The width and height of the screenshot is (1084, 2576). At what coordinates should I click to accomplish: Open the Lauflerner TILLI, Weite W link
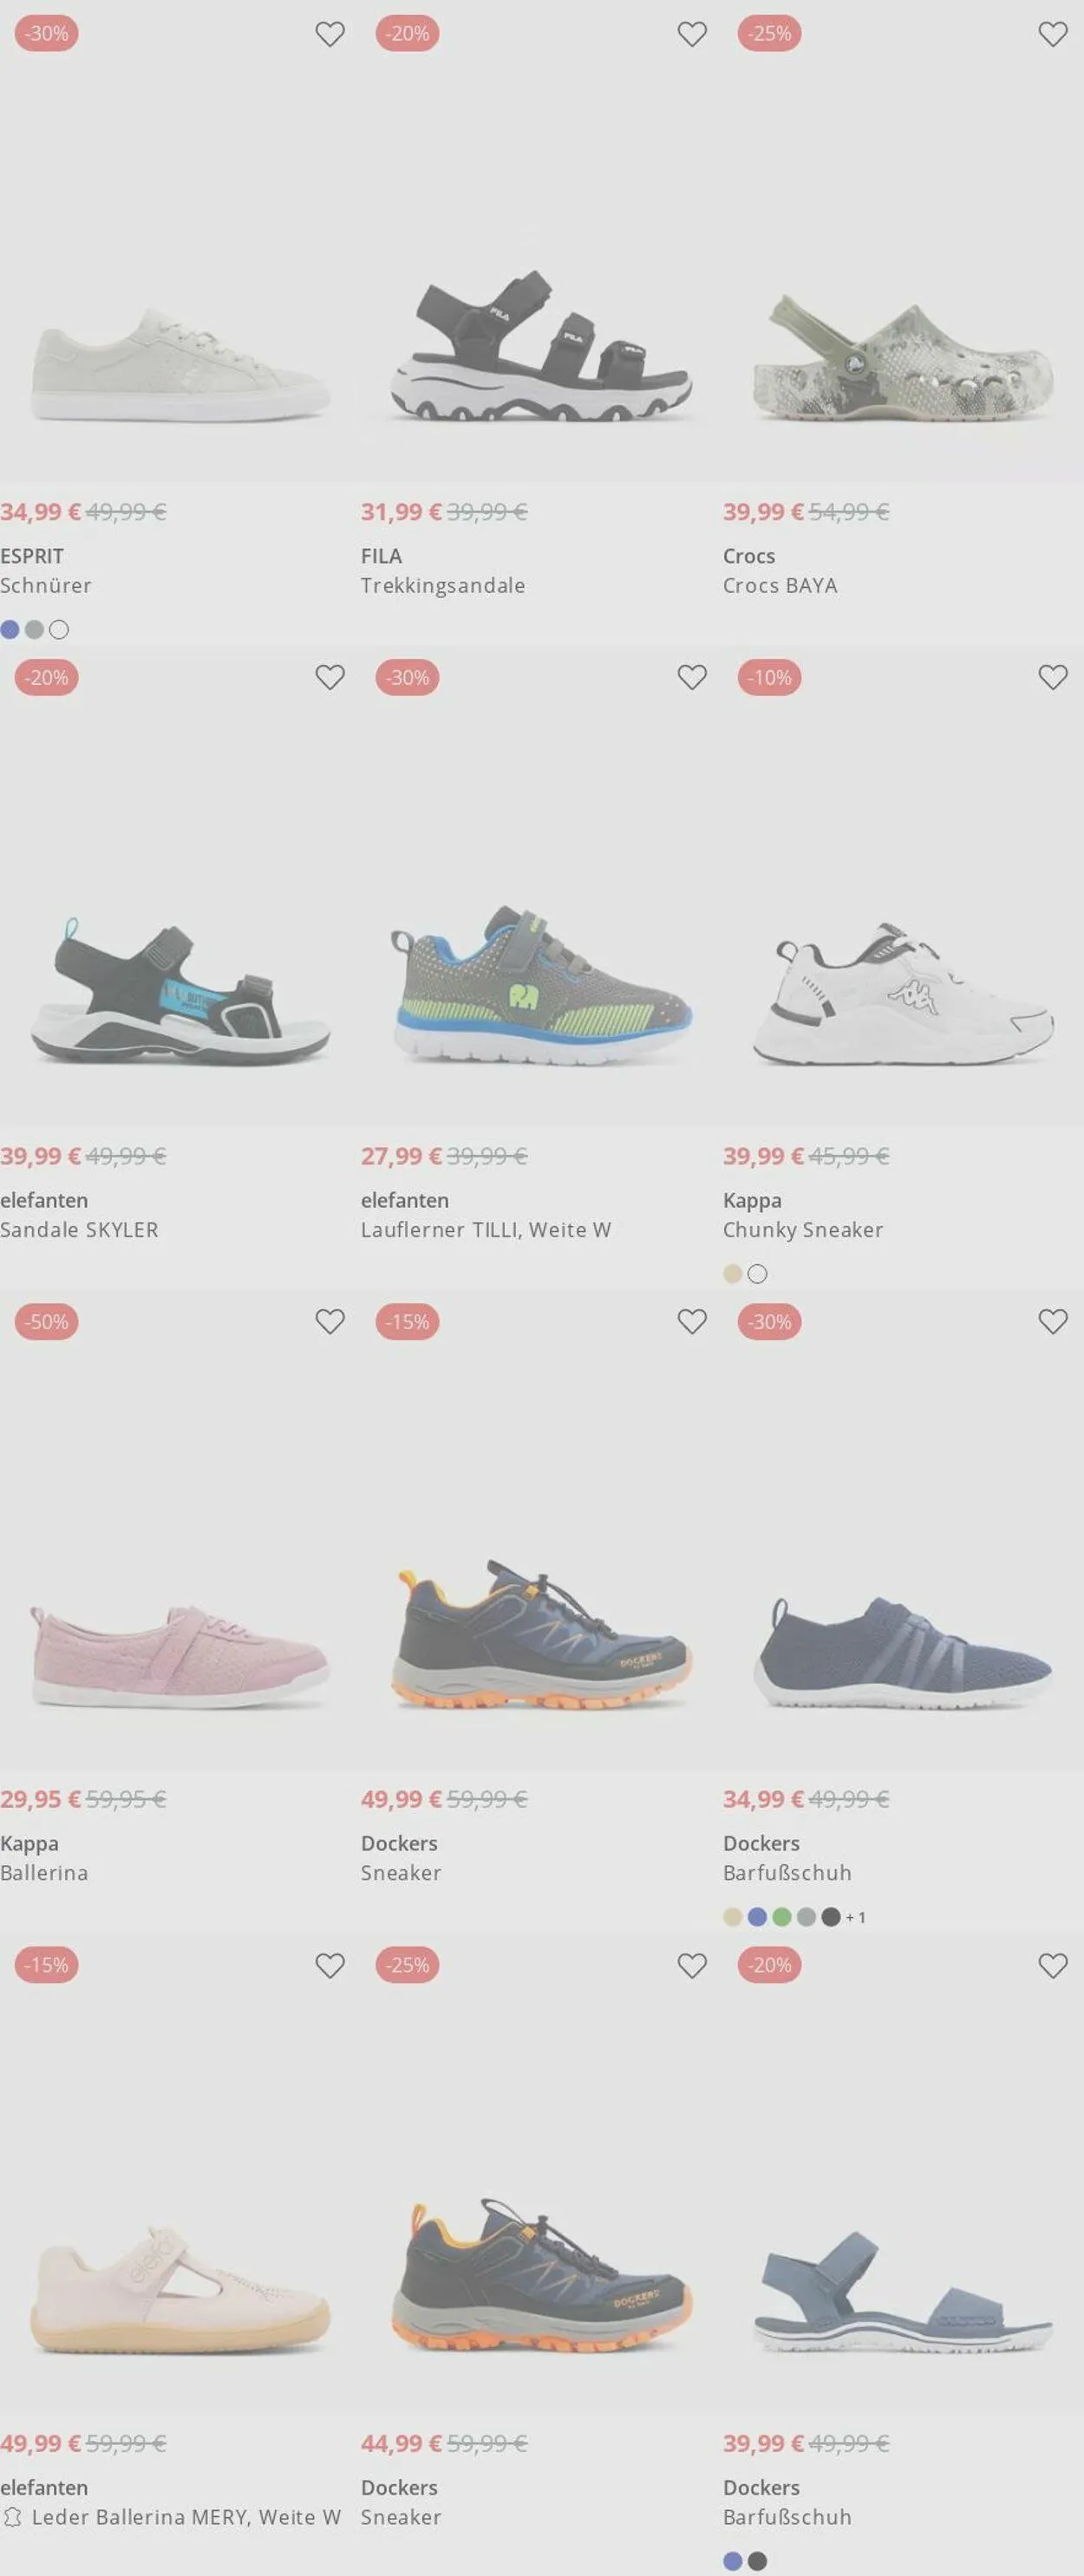point(486,1230)
